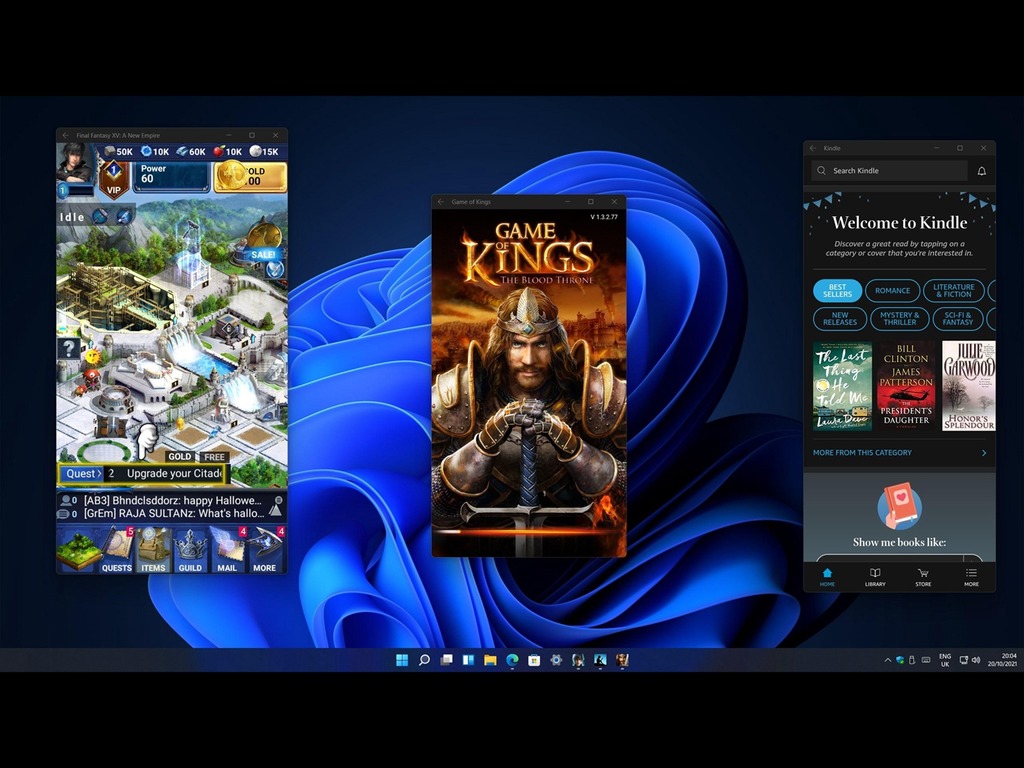Viewport: 1024px width, 768px height.
Task: Open More From This Category link
Action: click(862, 453)
